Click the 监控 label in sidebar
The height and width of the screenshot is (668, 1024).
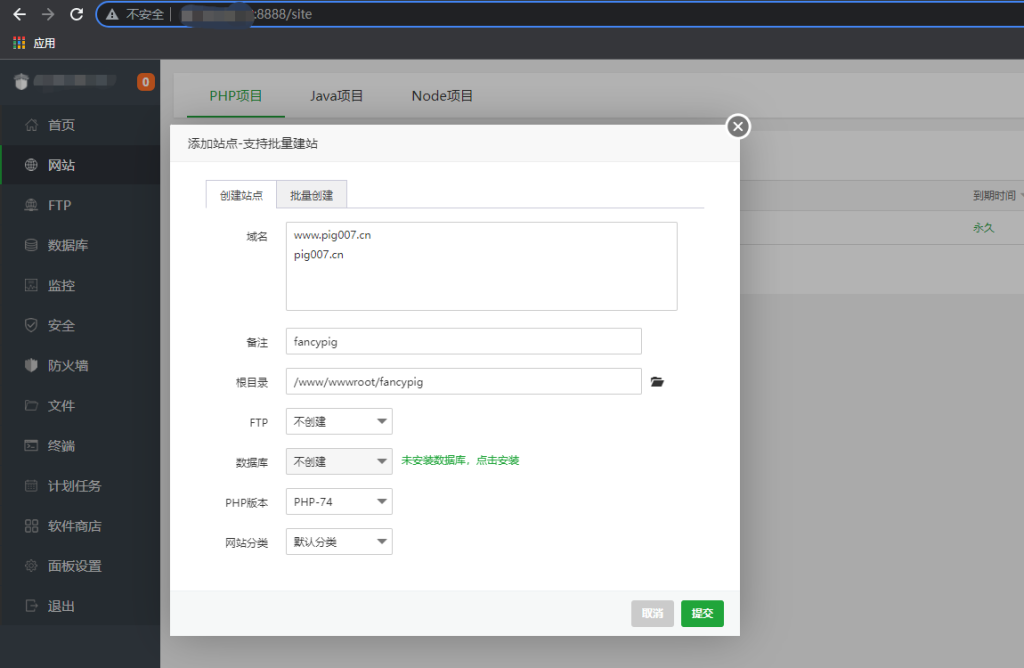(61, 286)
